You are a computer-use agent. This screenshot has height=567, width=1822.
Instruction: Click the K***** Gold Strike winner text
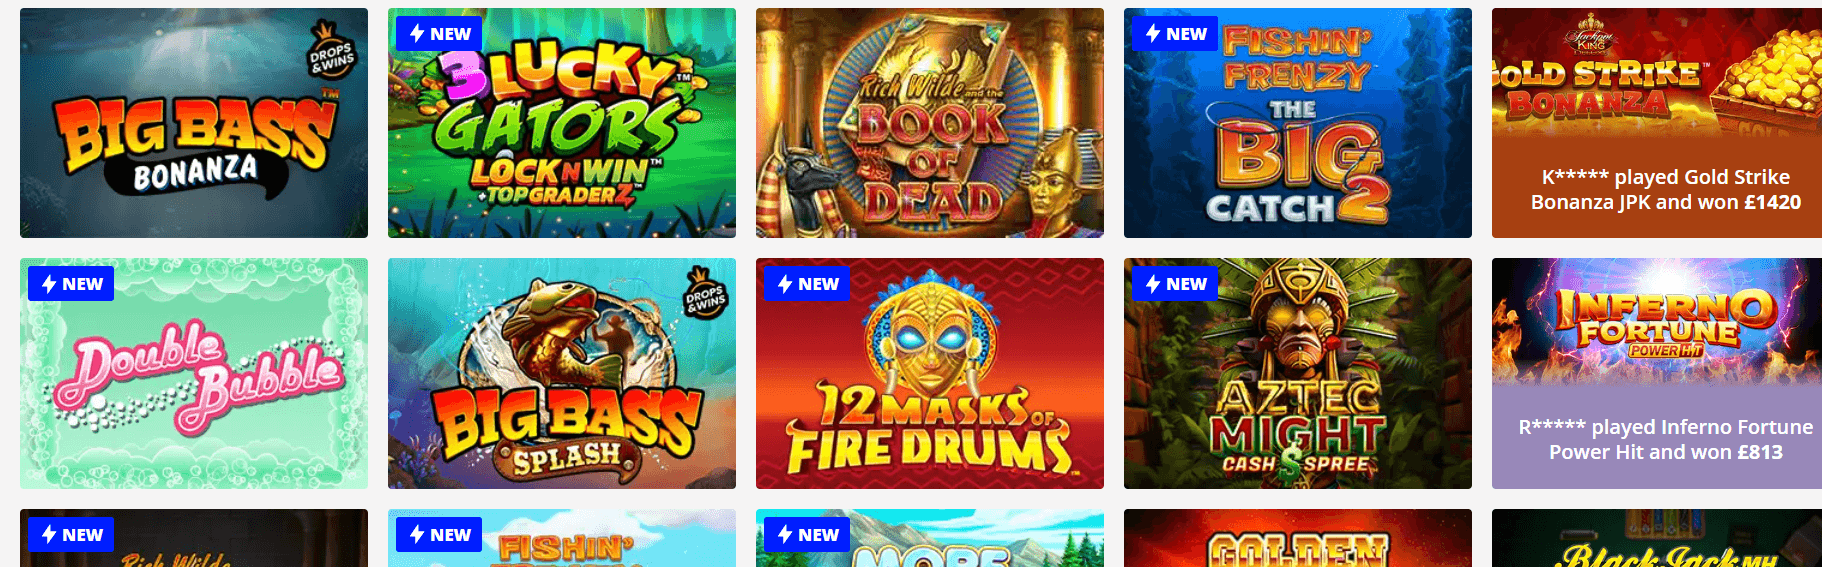1665,189
